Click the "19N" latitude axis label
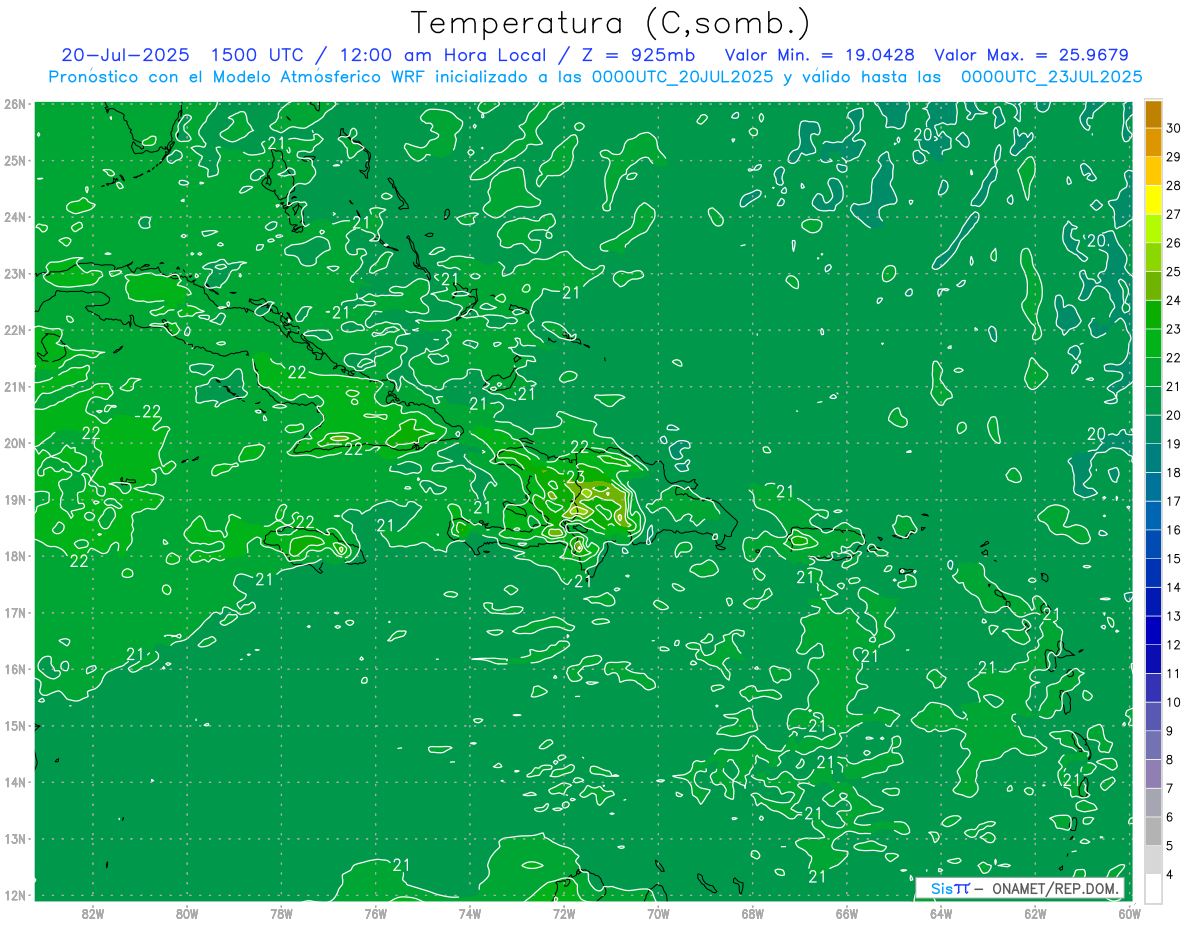 click(15, 499)
